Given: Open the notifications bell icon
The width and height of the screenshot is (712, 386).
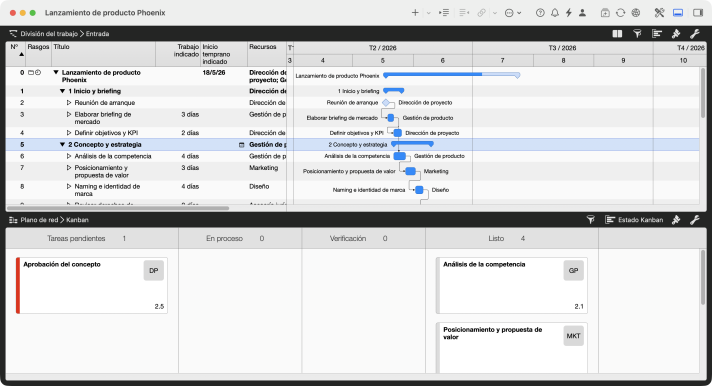Looking at the screenshot, I should (554, 13).
